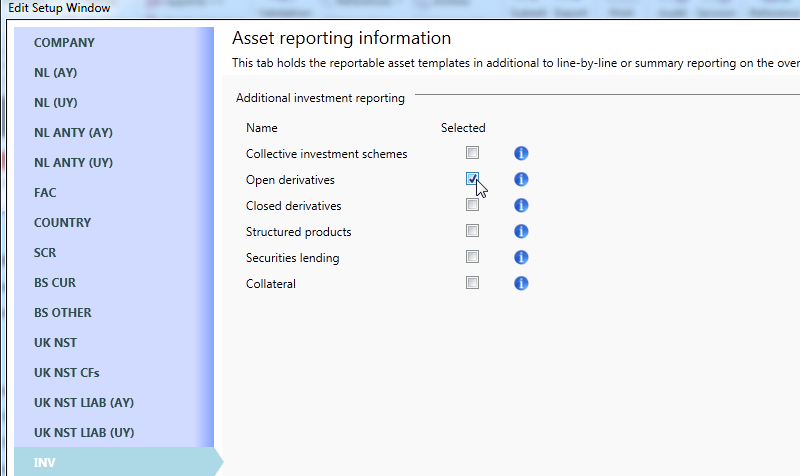The width and height of the screenshot is (800, 476).
Task: Click the active INV tab
Action: [x=117, y=462]
